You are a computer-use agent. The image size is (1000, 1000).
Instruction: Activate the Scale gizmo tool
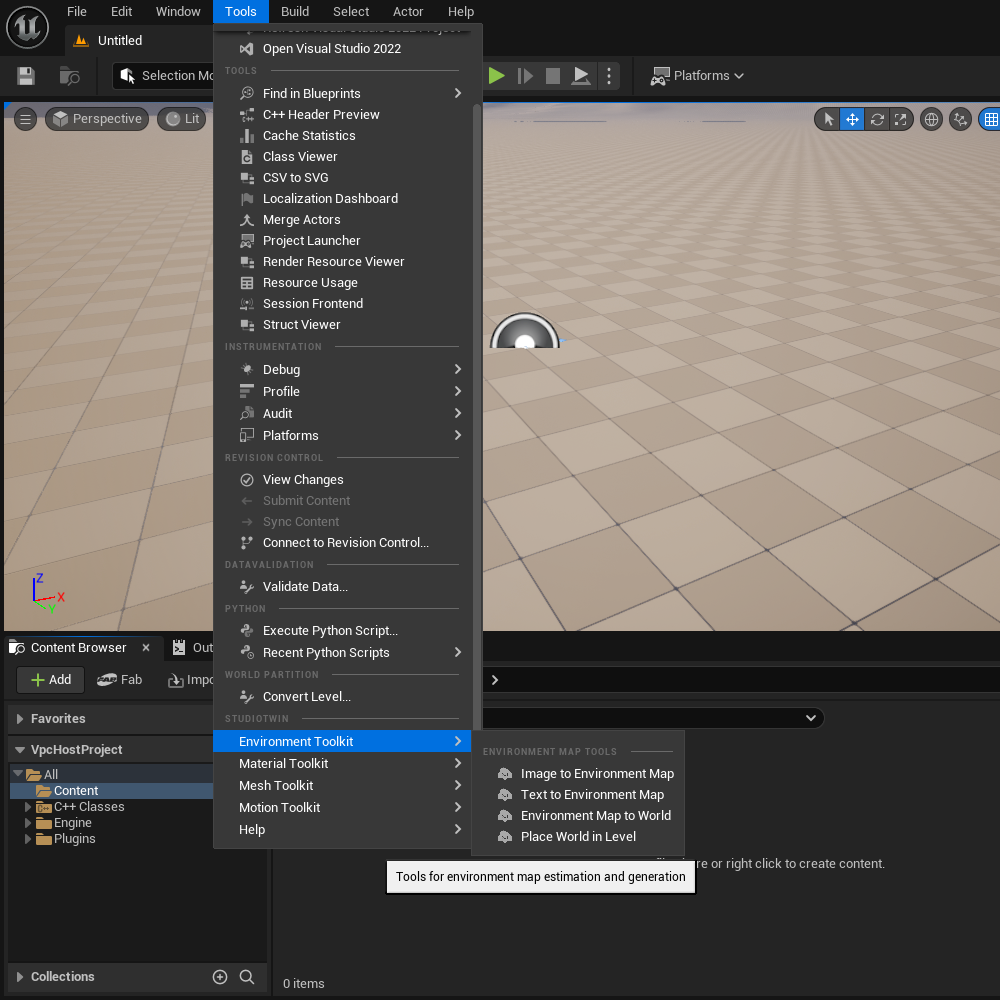point(900,119)
